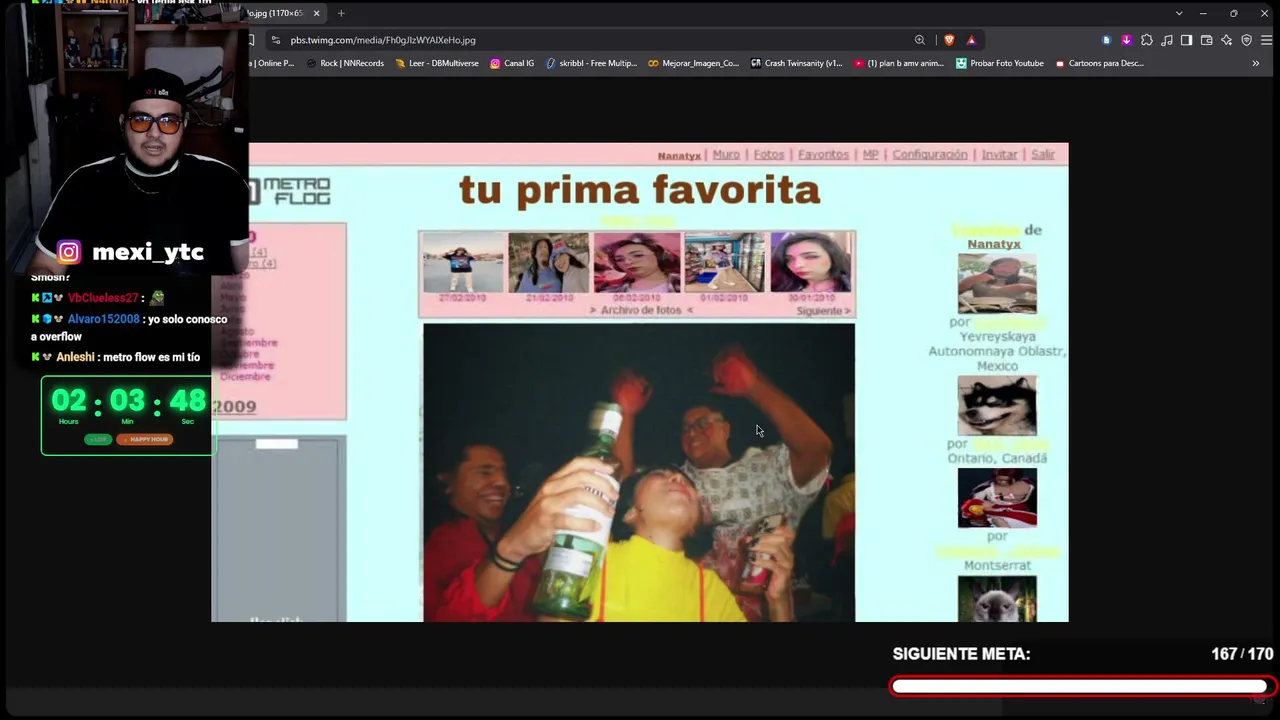The width and height of the screenshot is (1280, 720).
Task: Open the Leer - DBMultiverse bookmark
Action: click(437, 63)
